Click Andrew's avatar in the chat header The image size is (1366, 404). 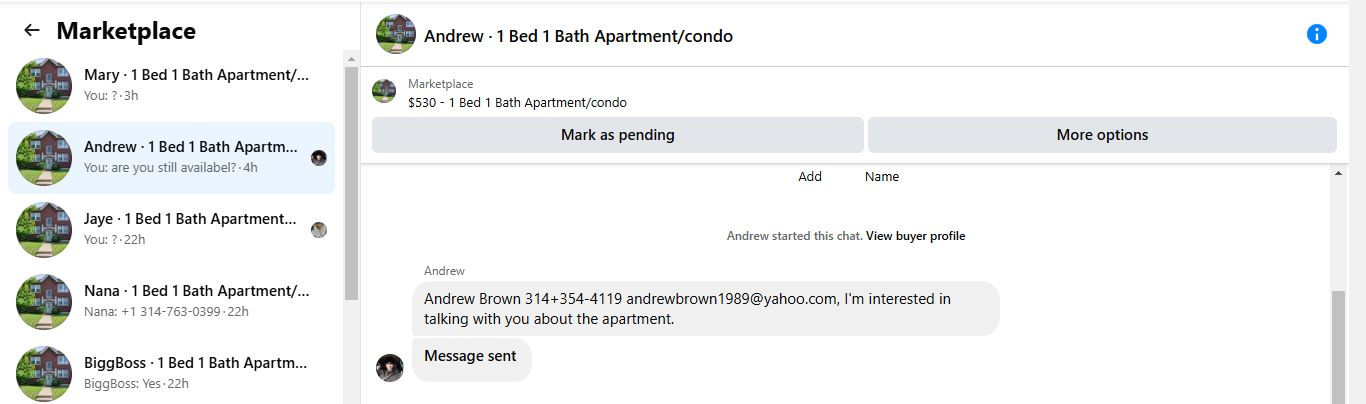point(396,35)
